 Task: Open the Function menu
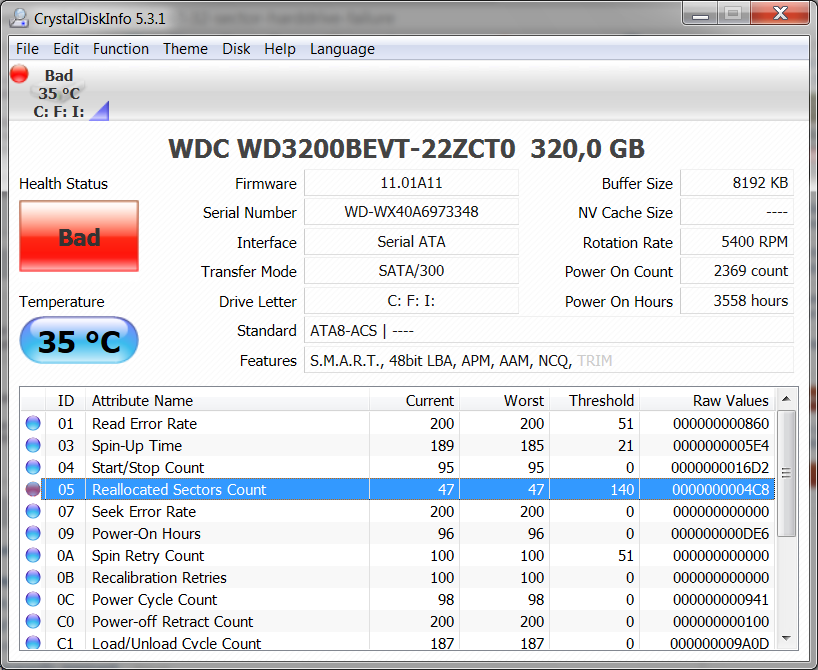121,49
